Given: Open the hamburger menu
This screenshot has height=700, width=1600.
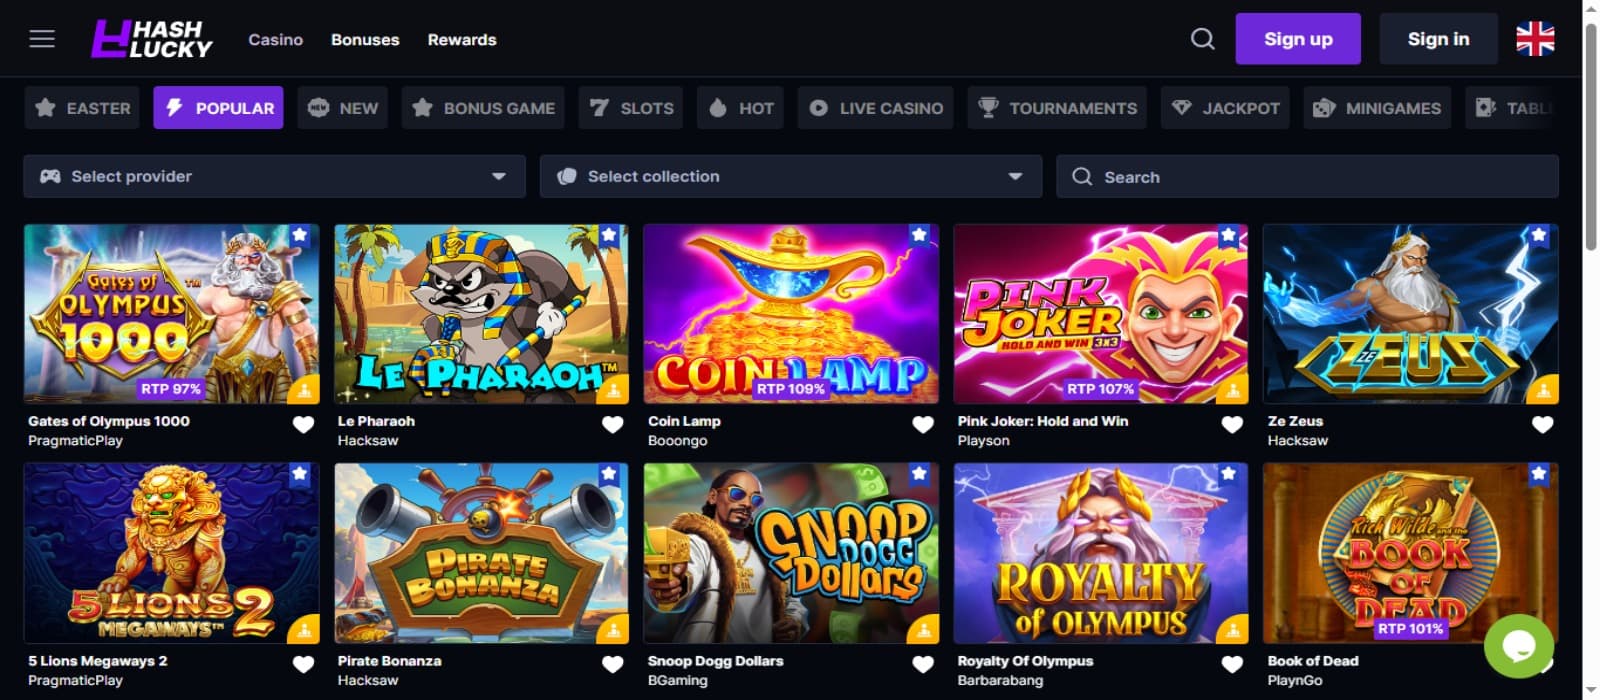Looking at the screenshot, I should tap(42, 39).
